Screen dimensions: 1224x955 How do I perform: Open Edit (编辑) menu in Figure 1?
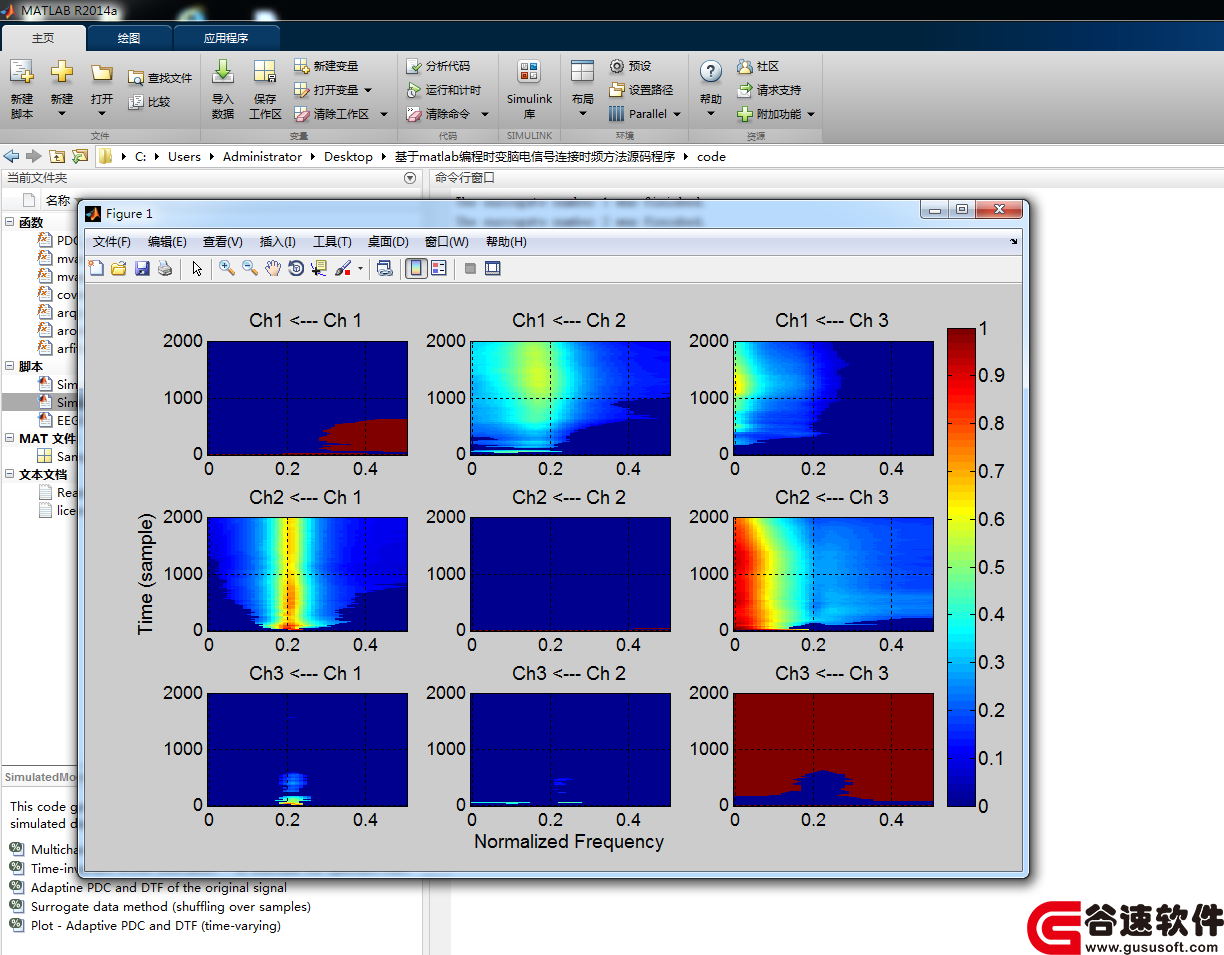coord(167,242)
